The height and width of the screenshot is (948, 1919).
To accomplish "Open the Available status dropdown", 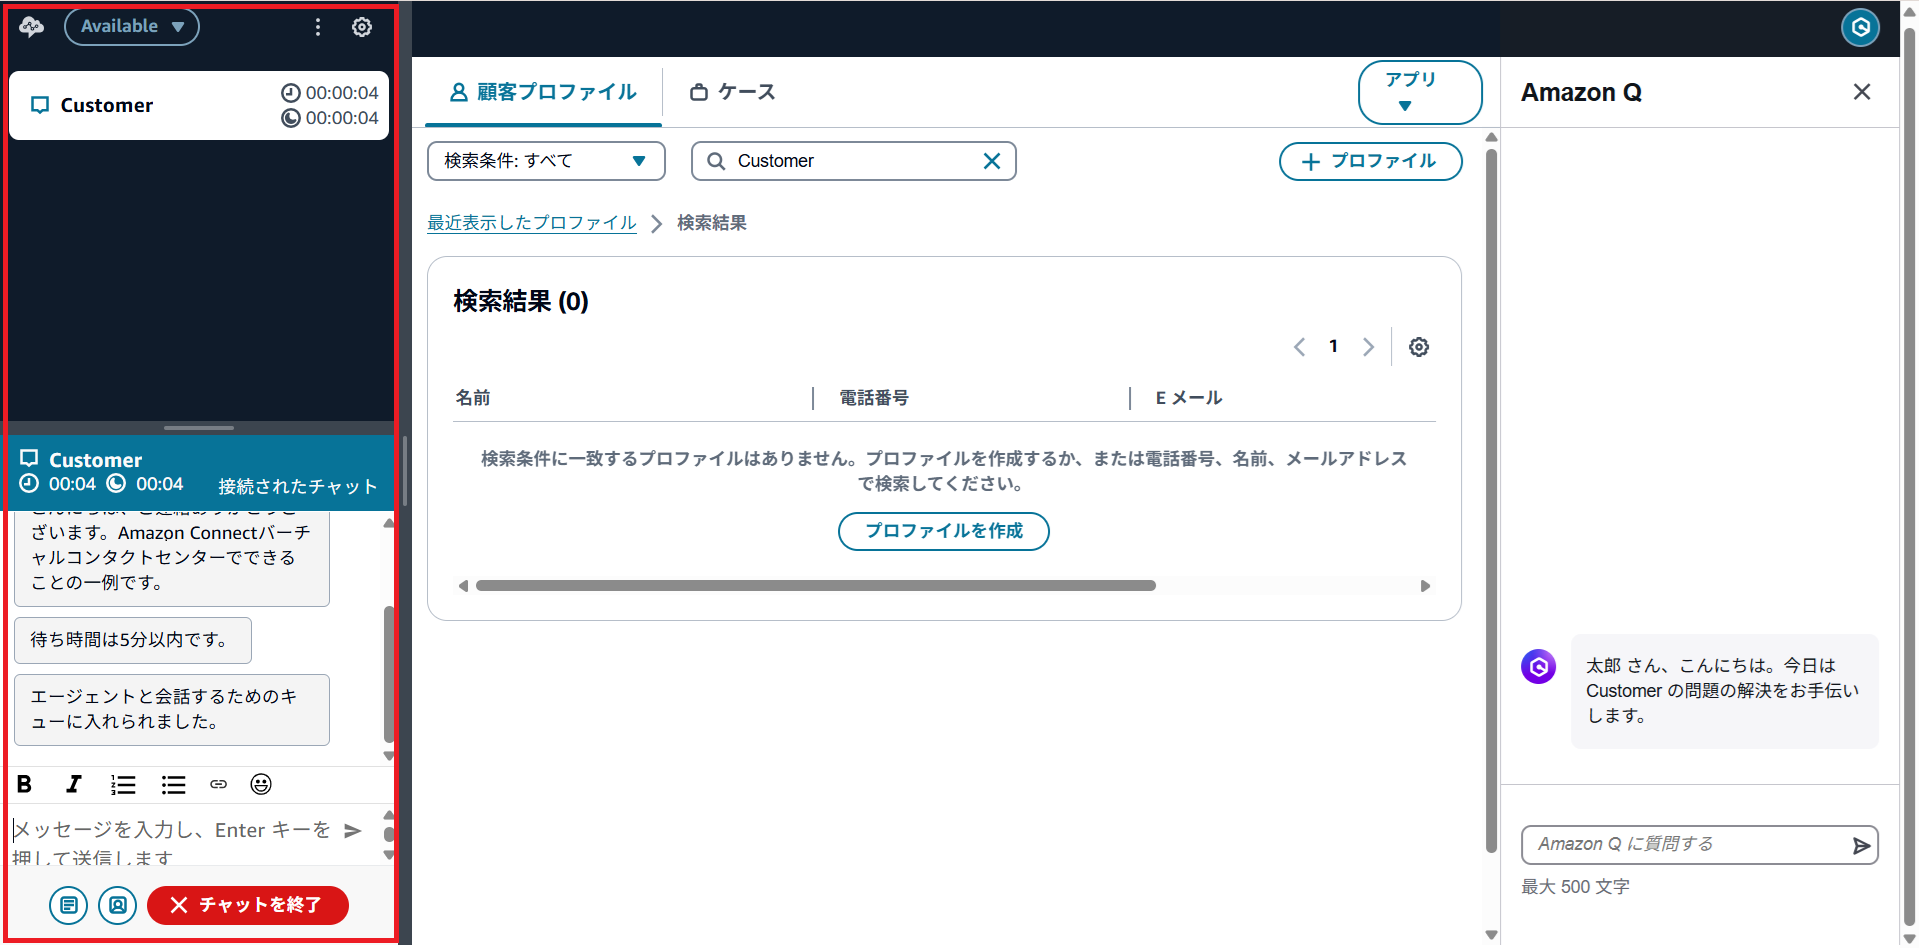I will pos(132,26).
